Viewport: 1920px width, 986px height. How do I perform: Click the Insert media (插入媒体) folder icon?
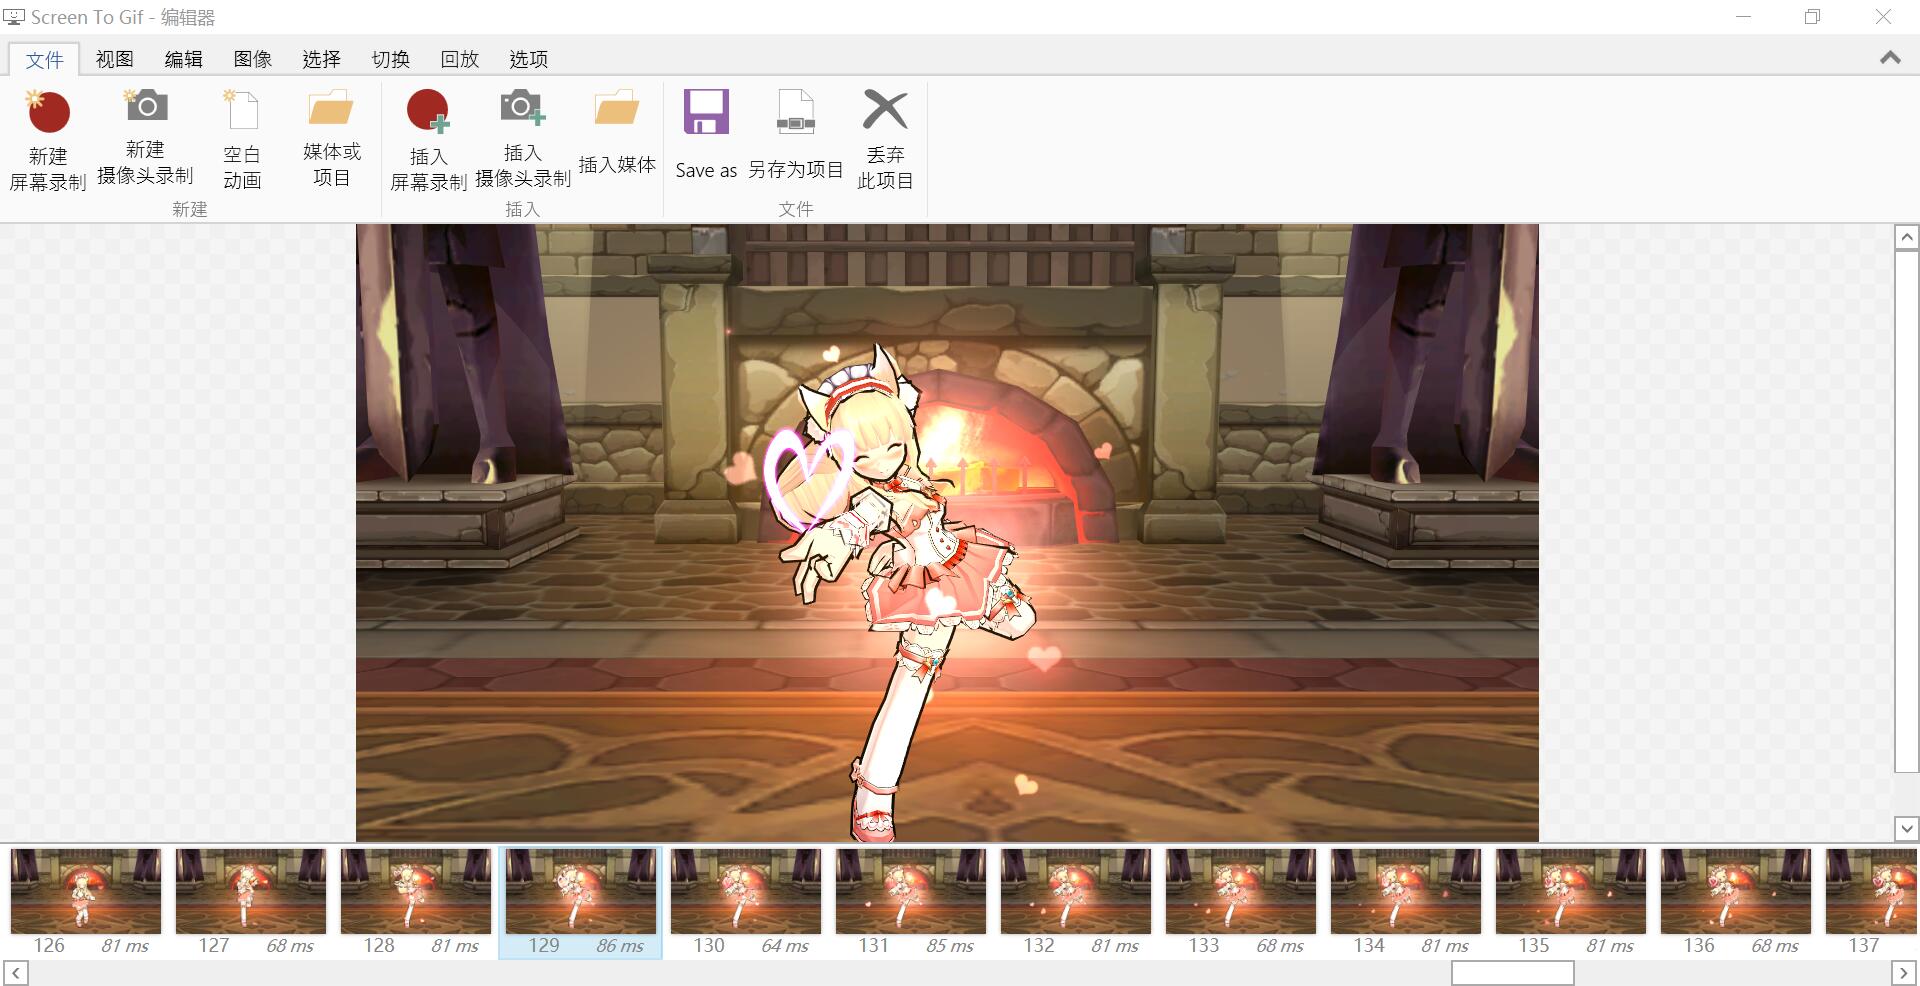(x=616, y=109)
